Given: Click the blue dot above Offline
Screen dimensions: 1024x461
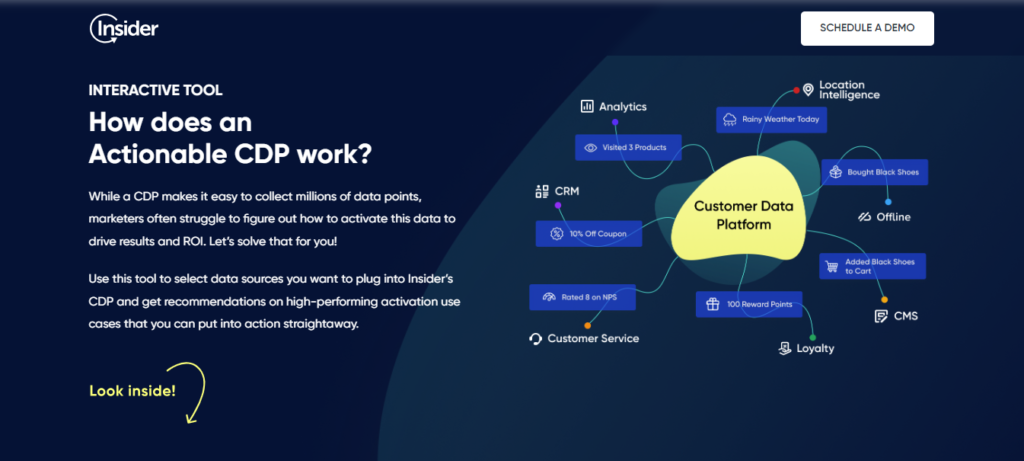Looking at the screenshot, I should [x=888, y=202].
